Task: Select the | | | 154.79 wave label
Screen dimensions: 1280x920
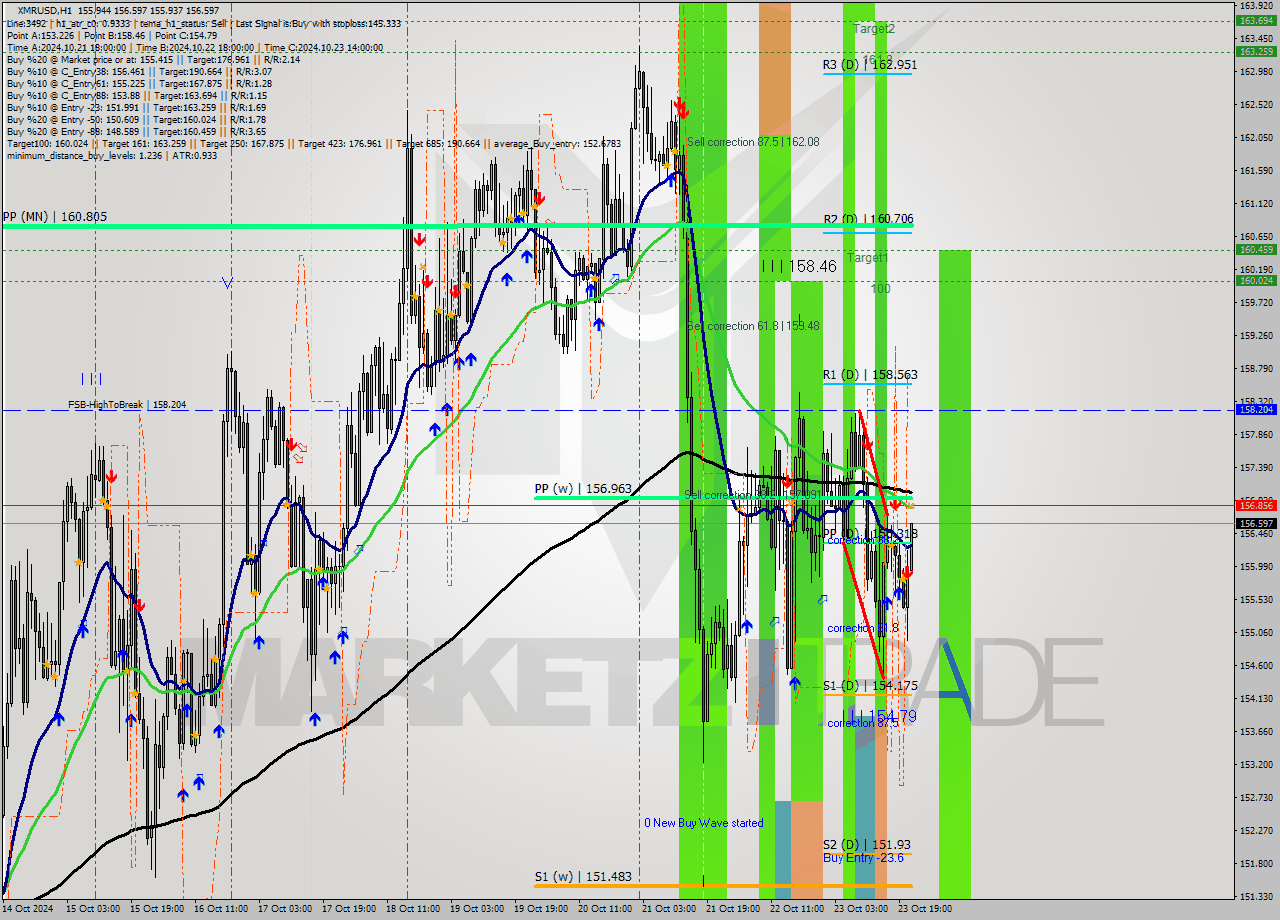Action: (x=881, y=716)
